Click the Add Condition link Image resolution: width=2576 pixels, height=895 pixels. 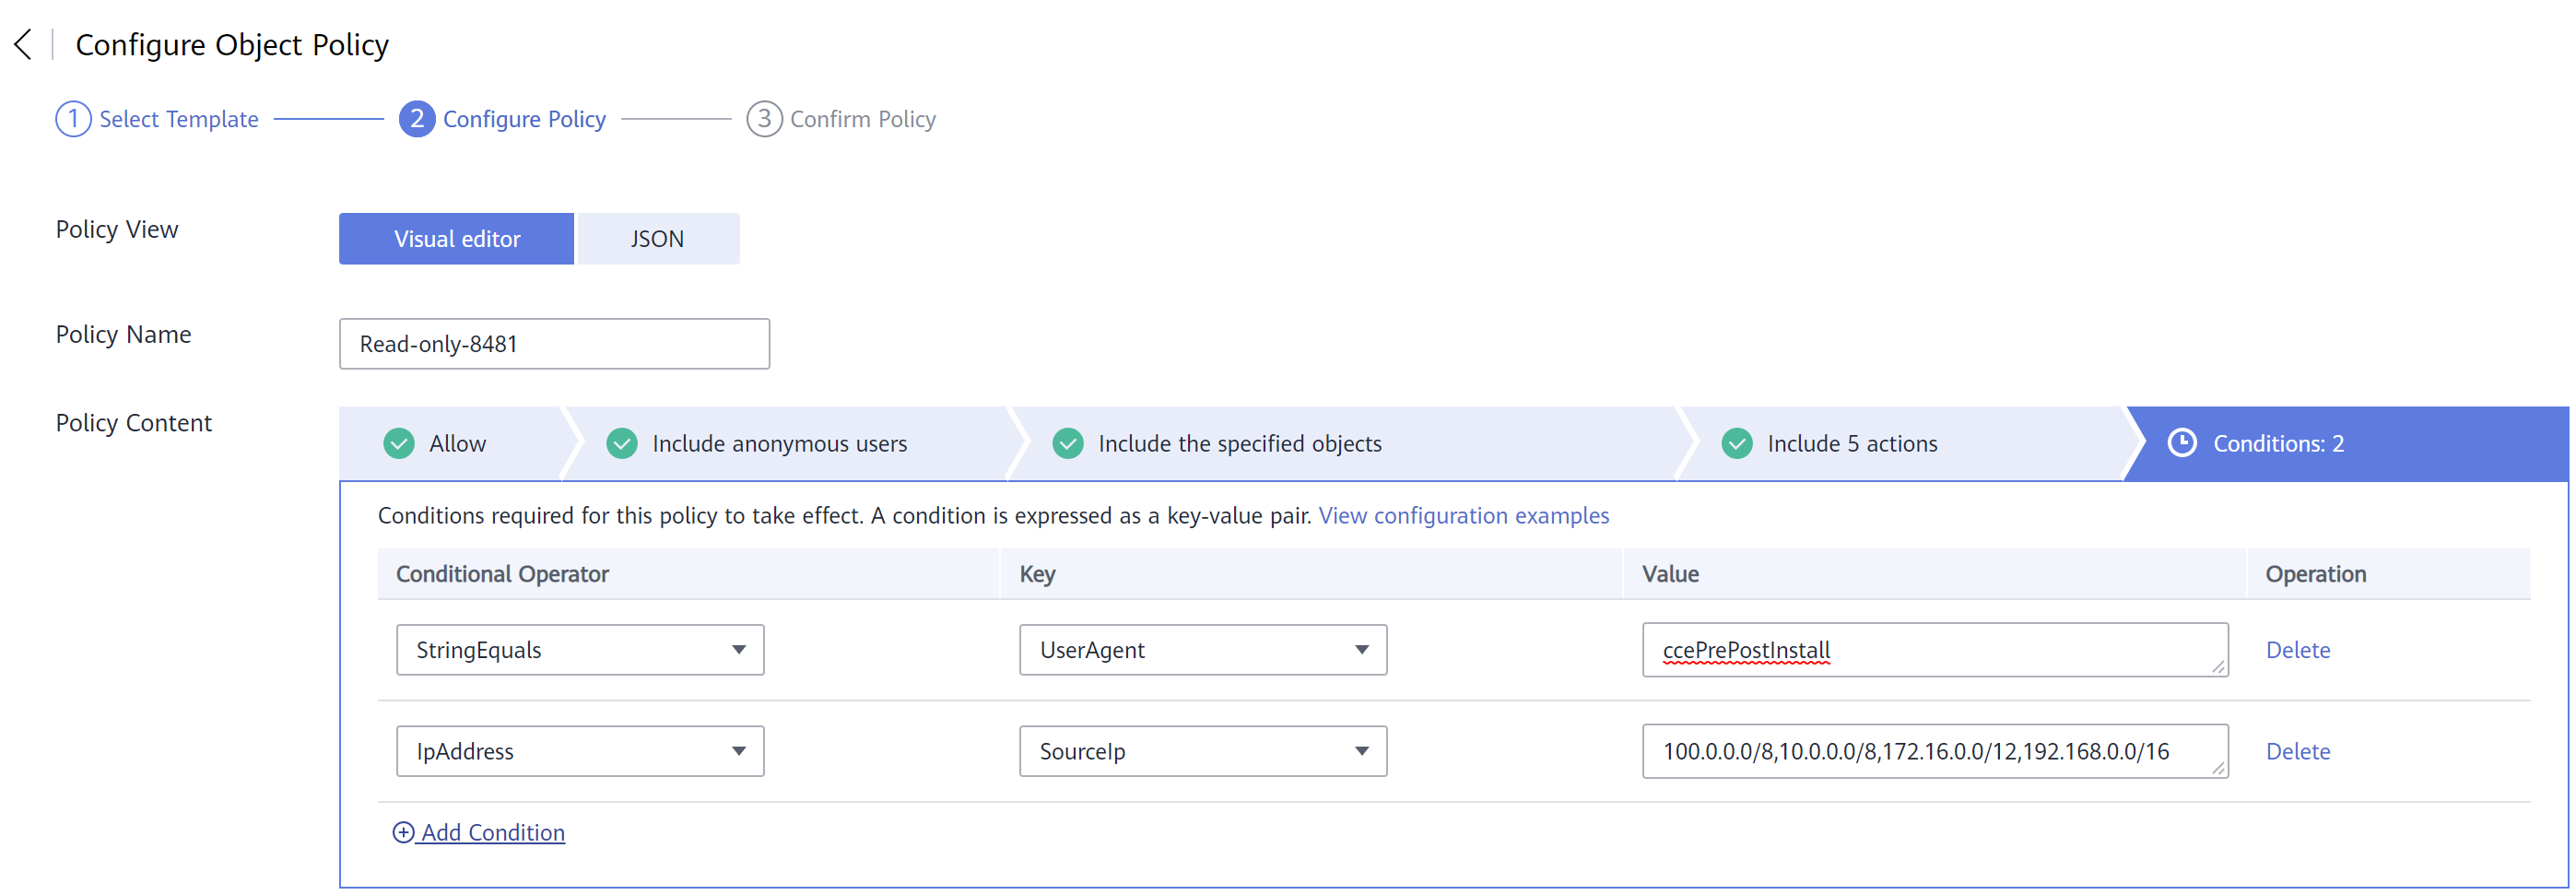click(x=493, y=832)
